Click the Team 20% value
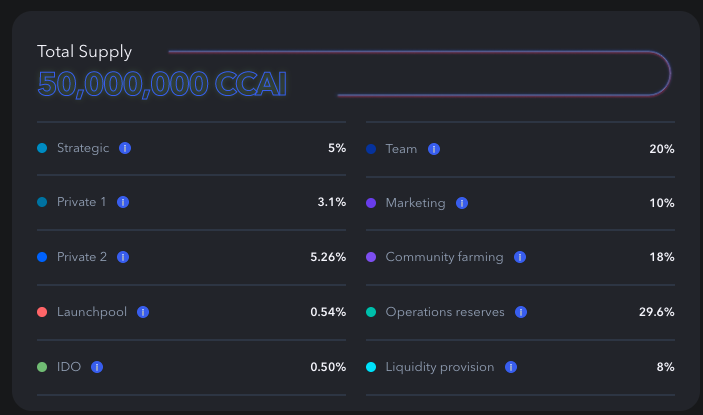This screenshot has width=703, height=415. (662, 149)
